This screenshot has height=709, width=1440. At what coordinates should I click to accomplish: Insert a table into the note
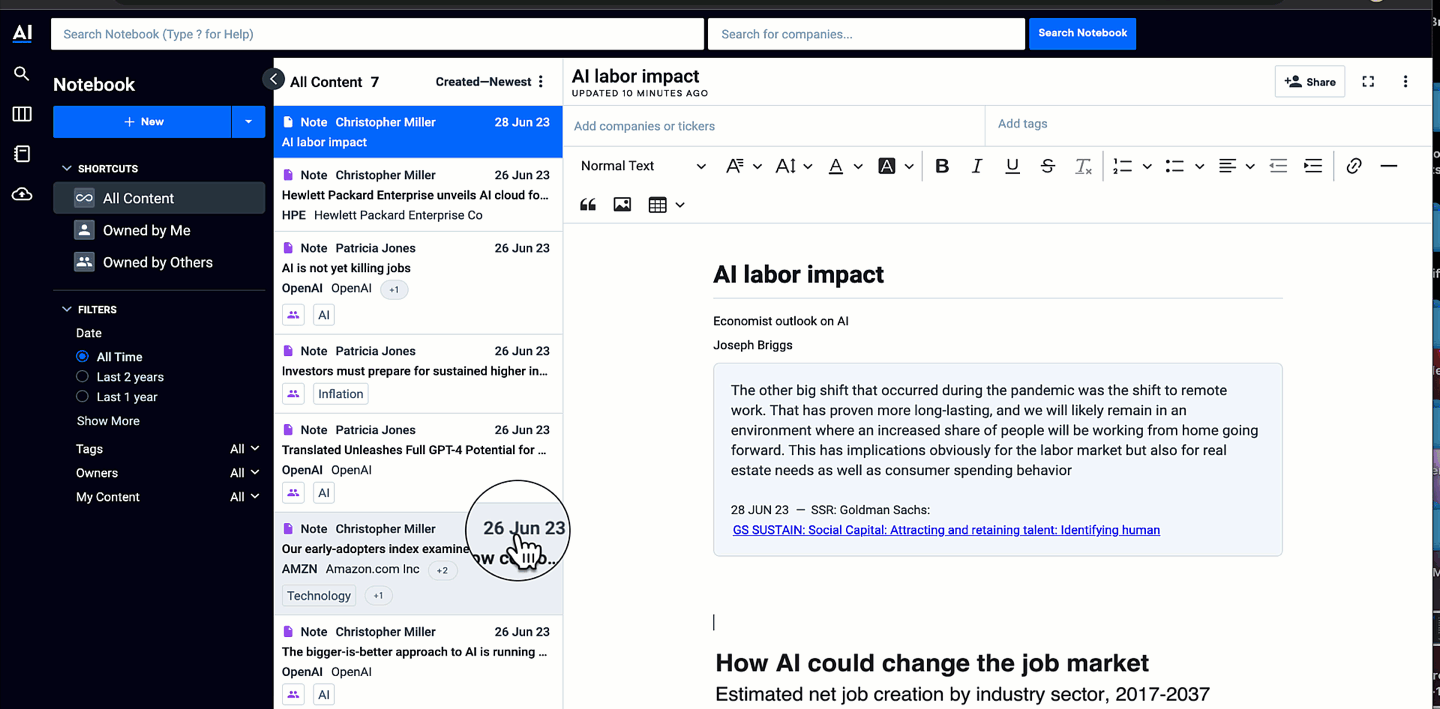(x=657, y=205)
